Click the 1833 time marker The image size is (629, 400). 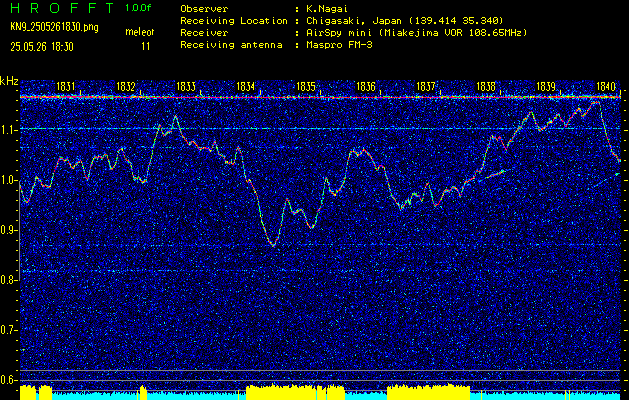point(186,87)
